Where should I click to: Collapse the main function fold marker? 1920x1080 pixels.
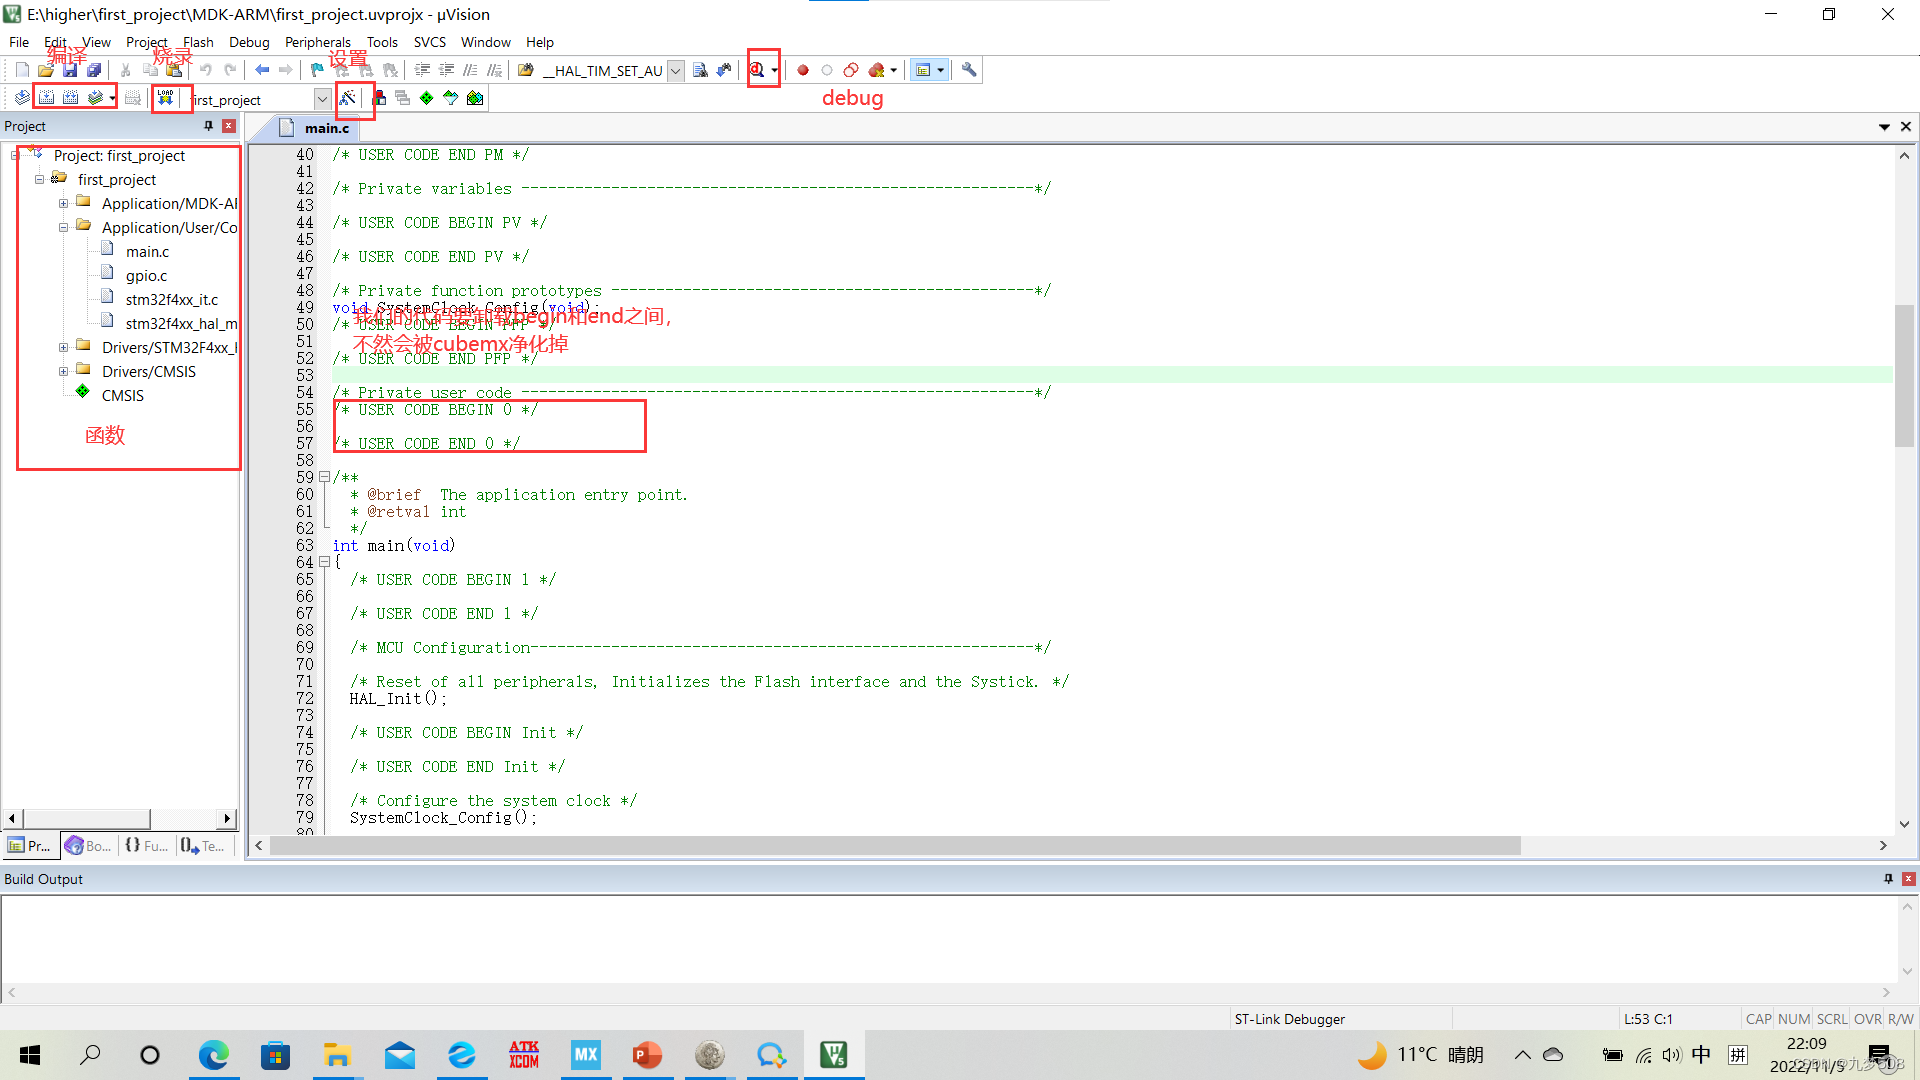[324, 562]
